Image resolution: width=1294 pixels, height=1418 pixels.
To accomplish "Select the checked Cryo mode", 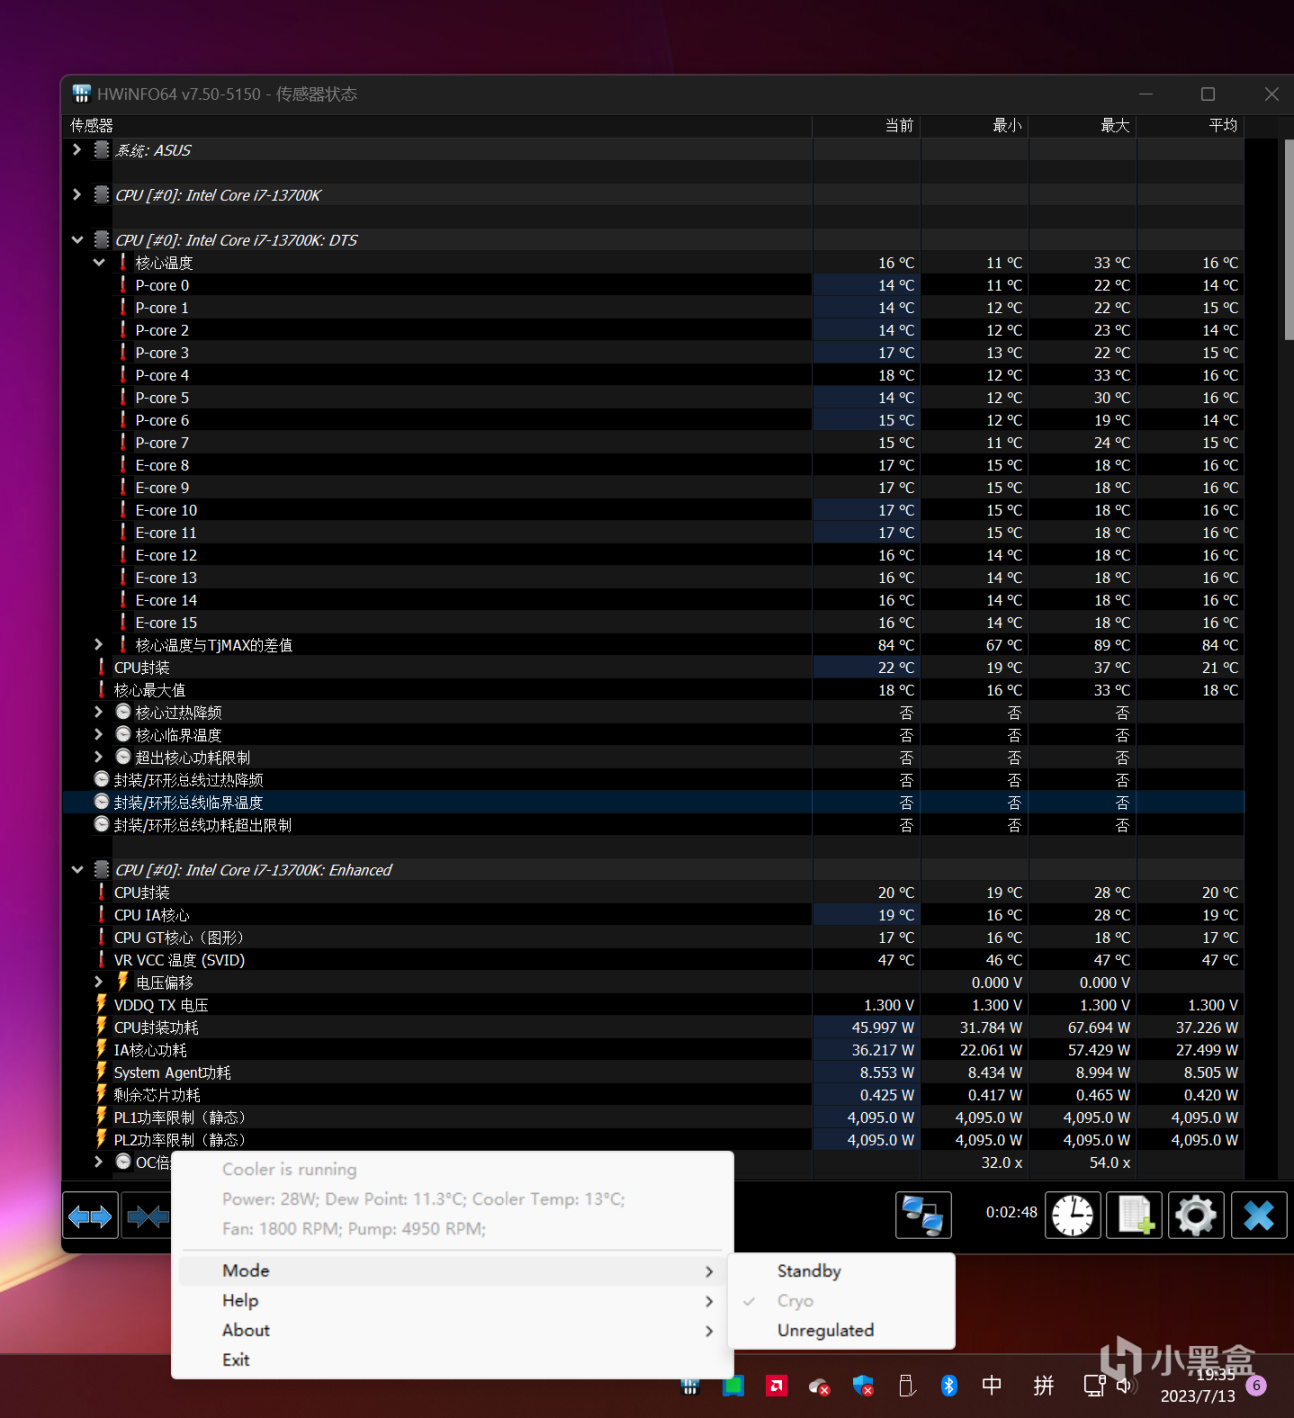I will pos(841,1301).
